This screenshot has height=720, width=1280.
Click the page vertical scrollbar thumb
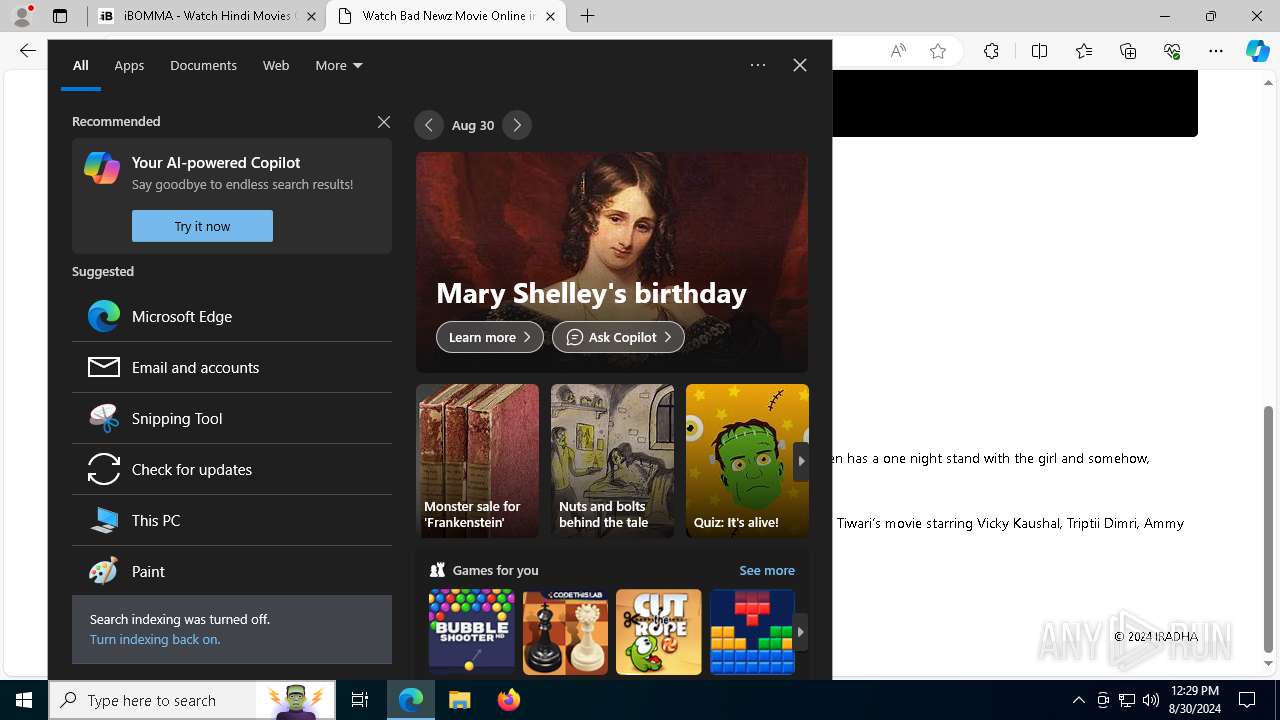pyautogui.click(x=1269, y=528)
